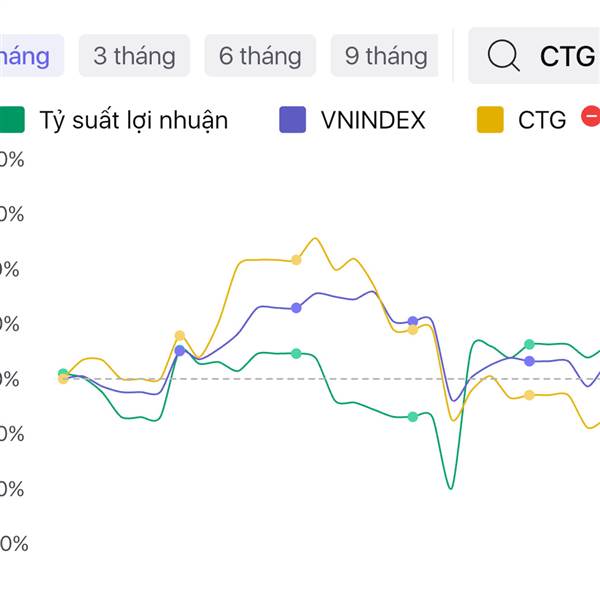The width and height of the screenshot is (600, 600).
Task: Click the dashed zero baseline
Action: click(x=250, y=379)
